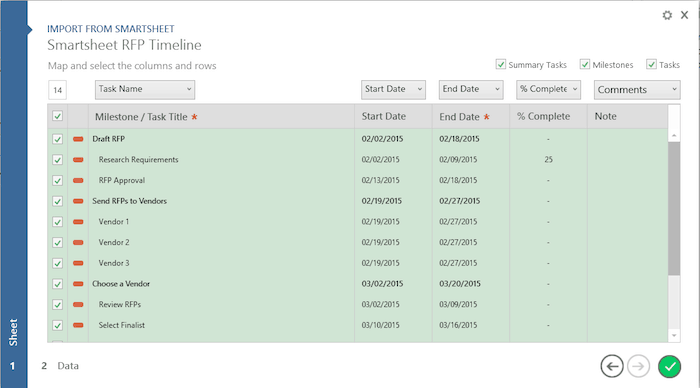This screenshot has width=700, height=388.
Task: Close the import dialog with X
Action: tap(684, 15)
